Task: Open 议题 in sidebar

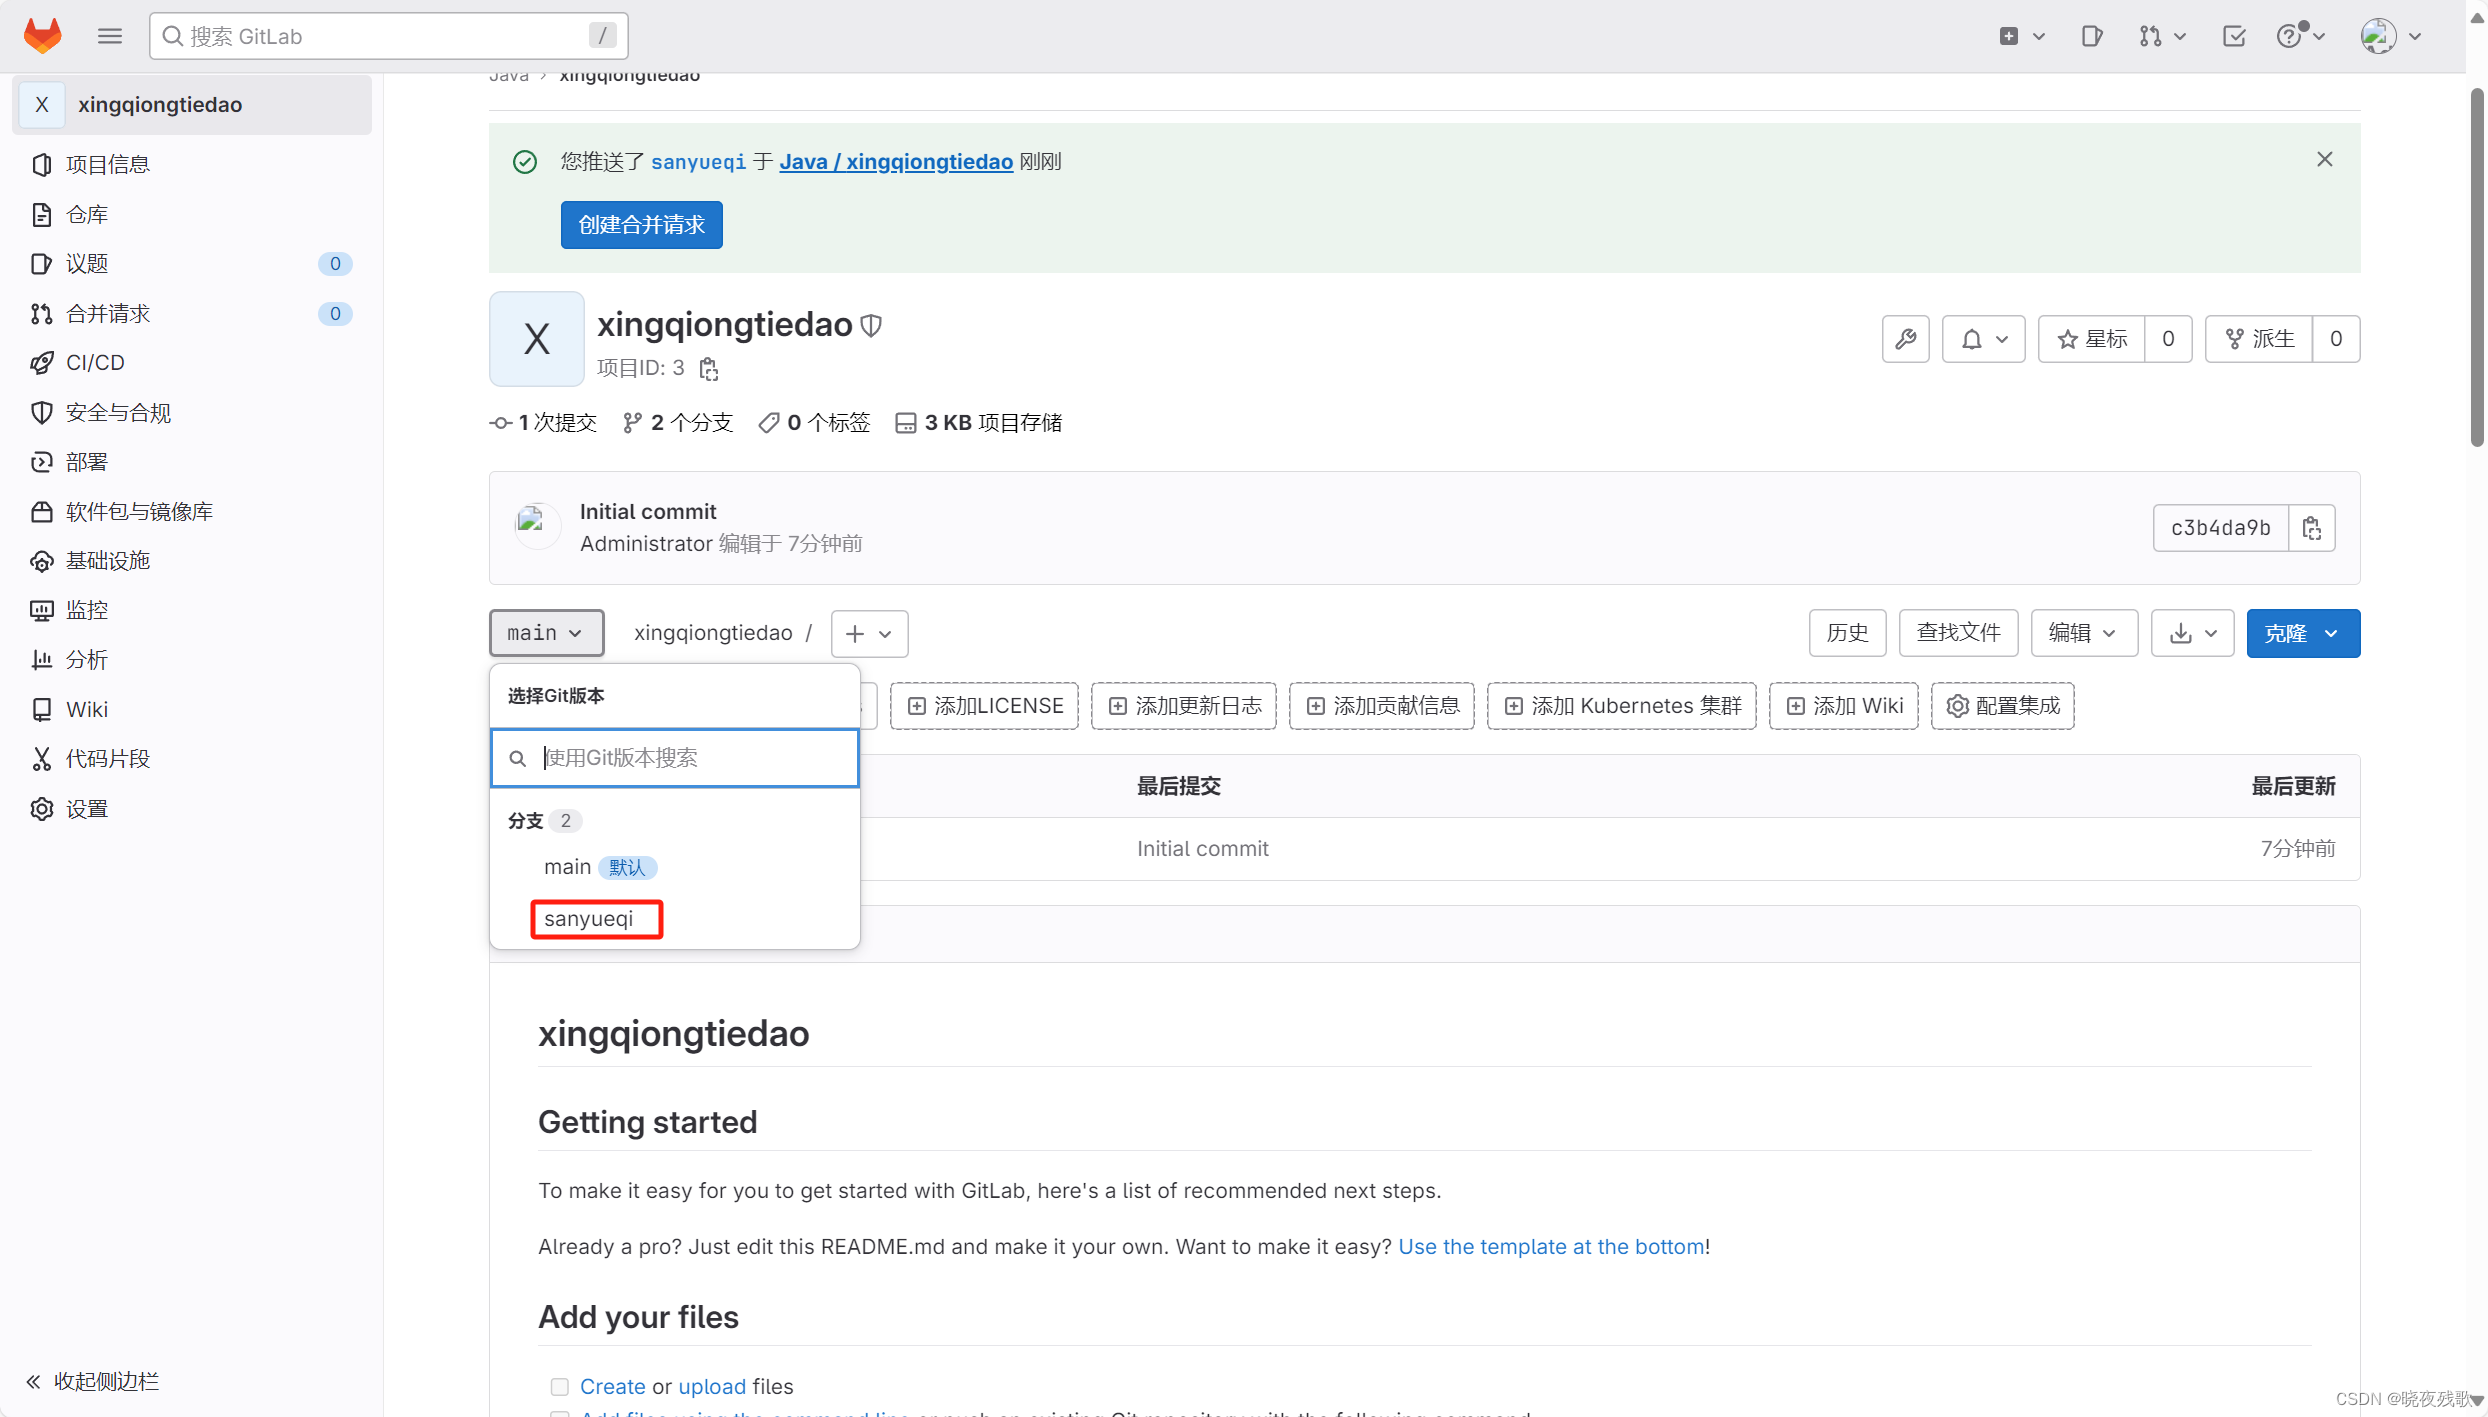Action: [192, 263]
